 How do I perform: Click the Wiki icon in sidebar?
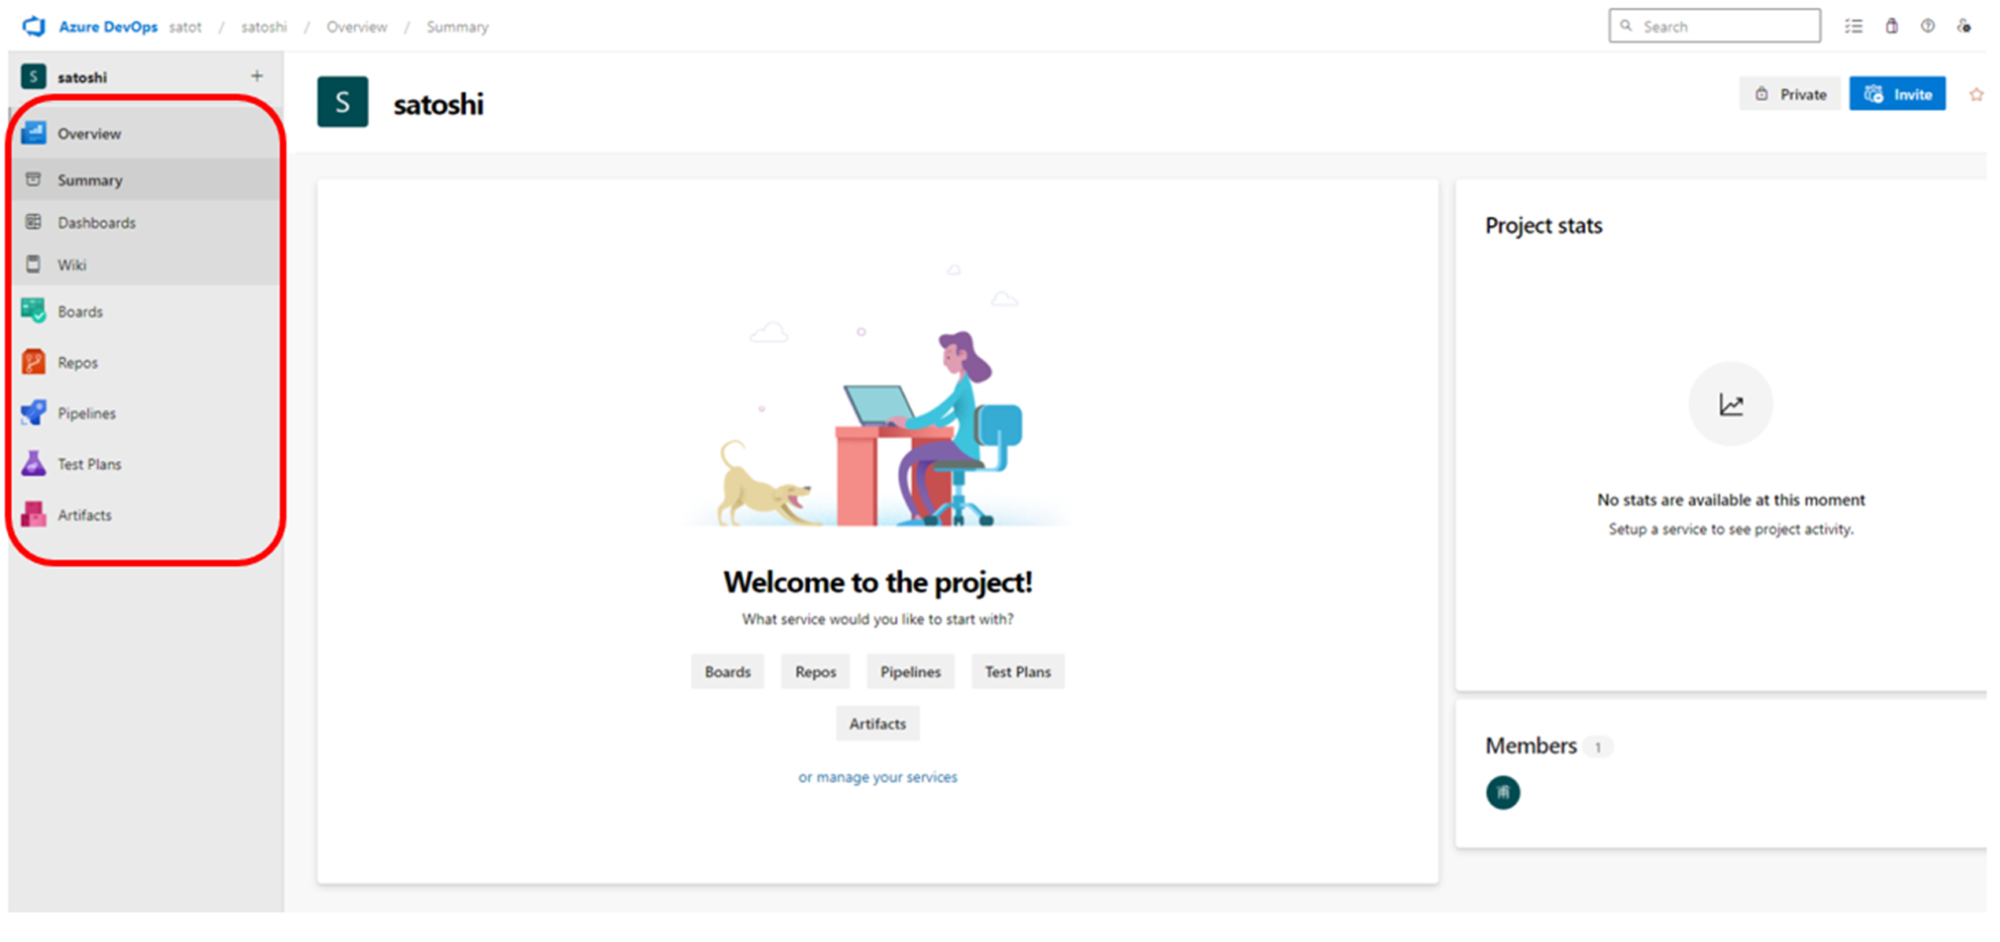[33, 264]
